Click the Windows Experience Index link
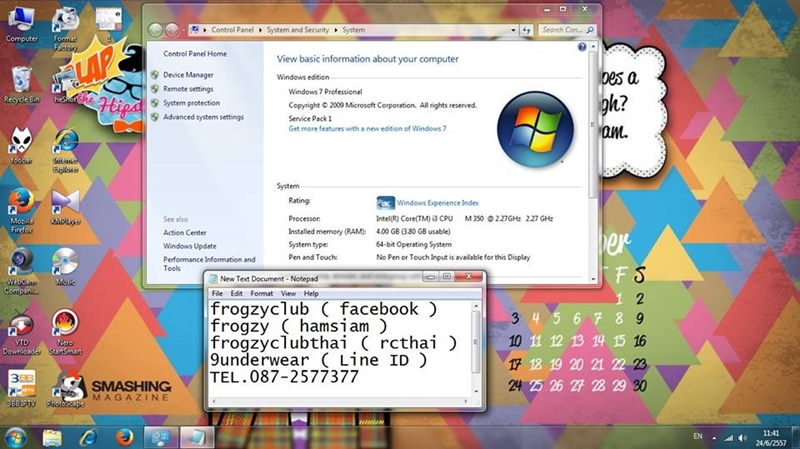This screenshot has height=449, width=800. 438,203
